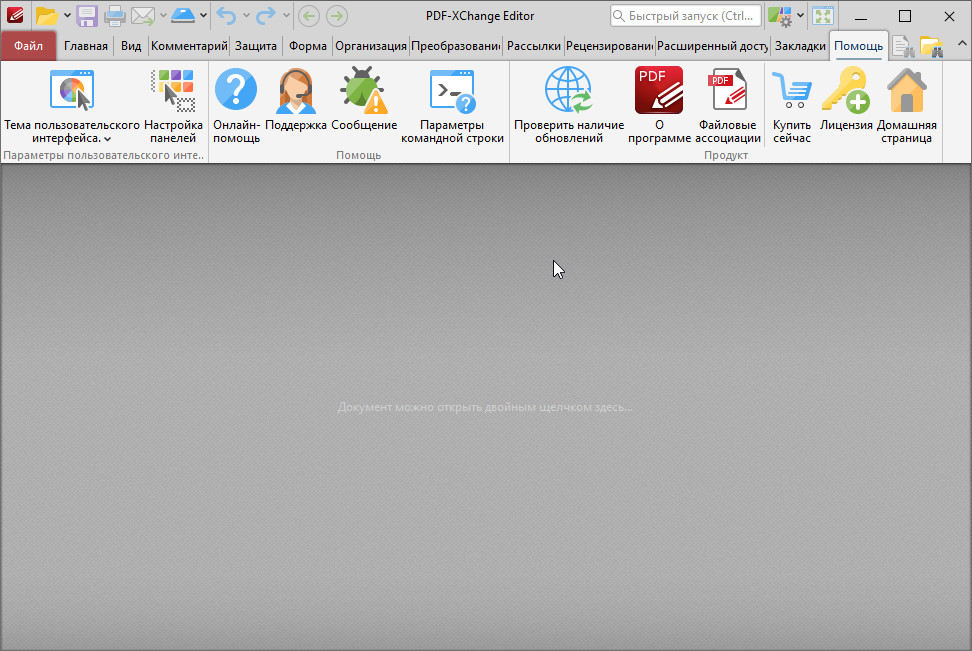972x651 pixels.
Task: Open the Файл menu
Action: pyautogui.click(x=28, y=46)
